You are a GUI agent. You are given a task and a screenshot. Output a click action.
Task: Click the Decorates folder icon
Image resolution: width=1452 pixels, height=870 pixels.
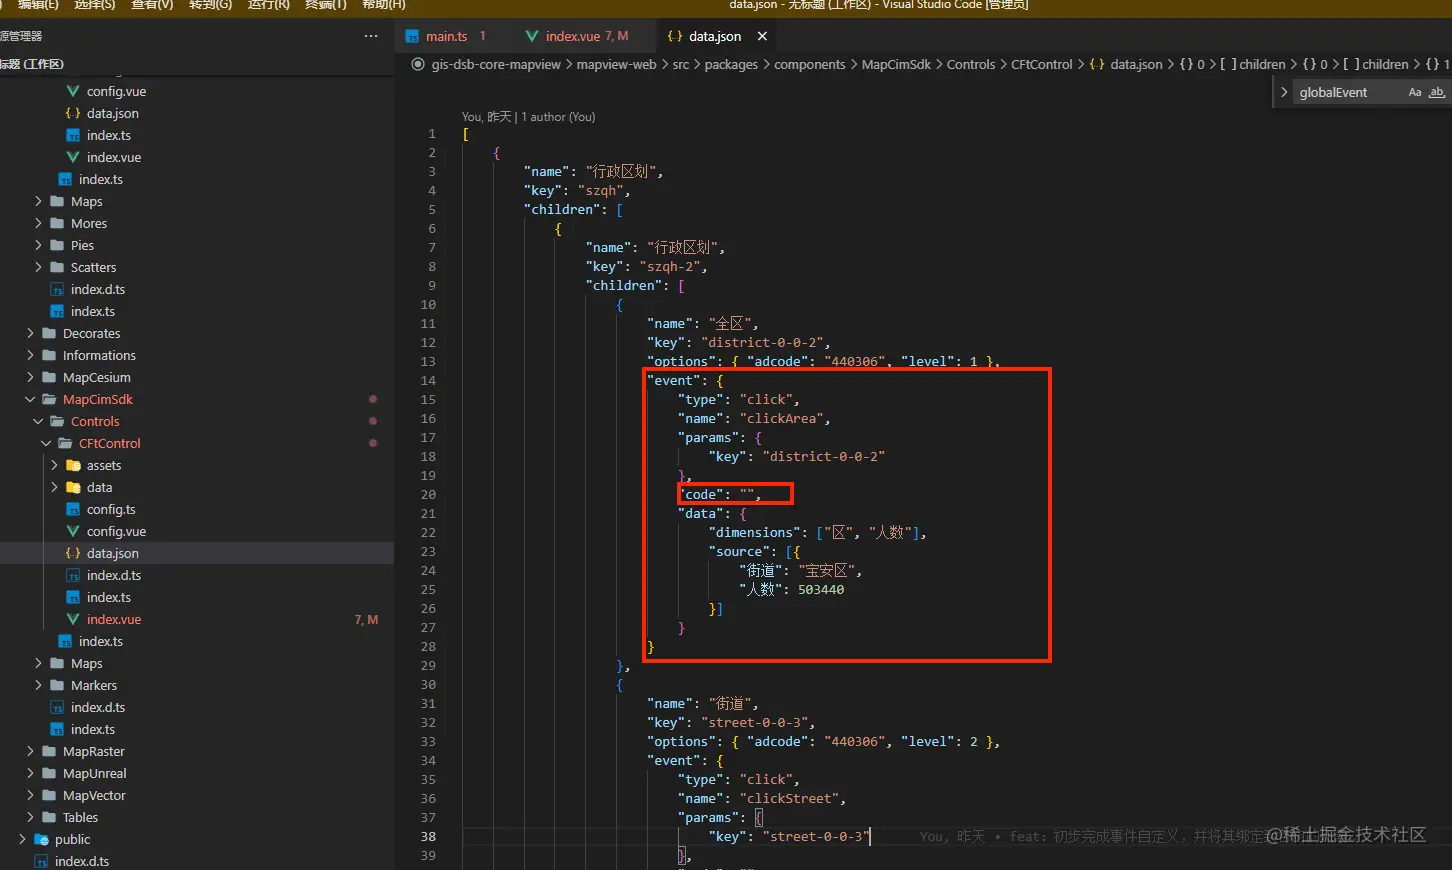coord(50,333)
